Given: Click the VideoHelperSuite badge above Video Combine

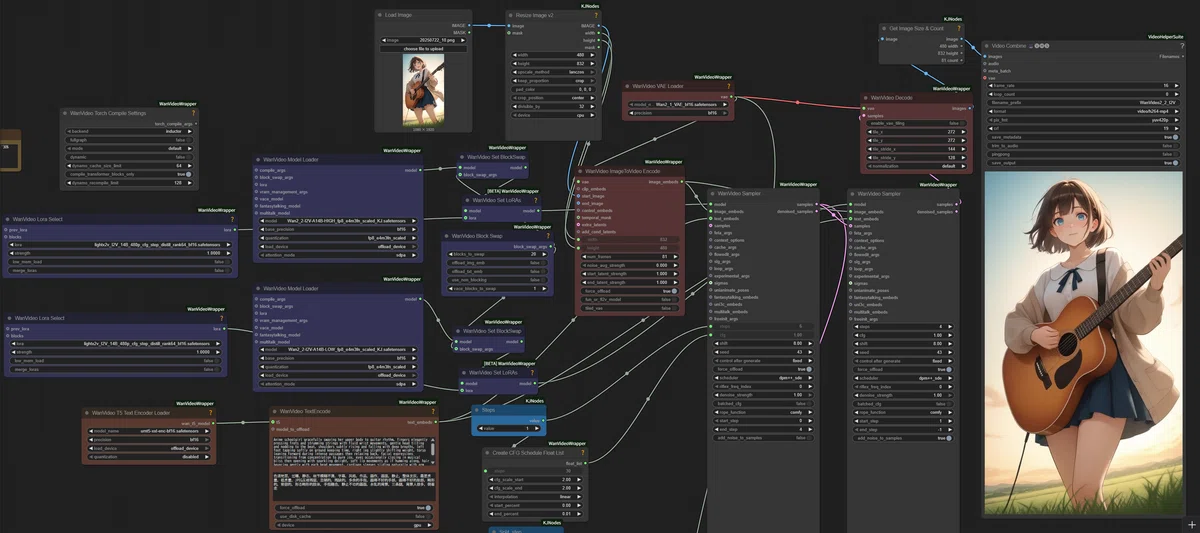Looking at the screenshot, I should point(1167,36).
